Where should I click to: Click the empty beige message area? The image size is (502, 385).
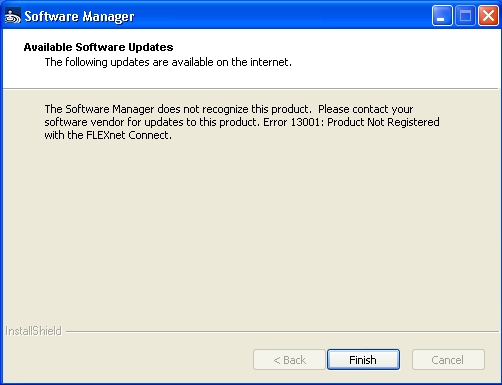pos(250,233)
